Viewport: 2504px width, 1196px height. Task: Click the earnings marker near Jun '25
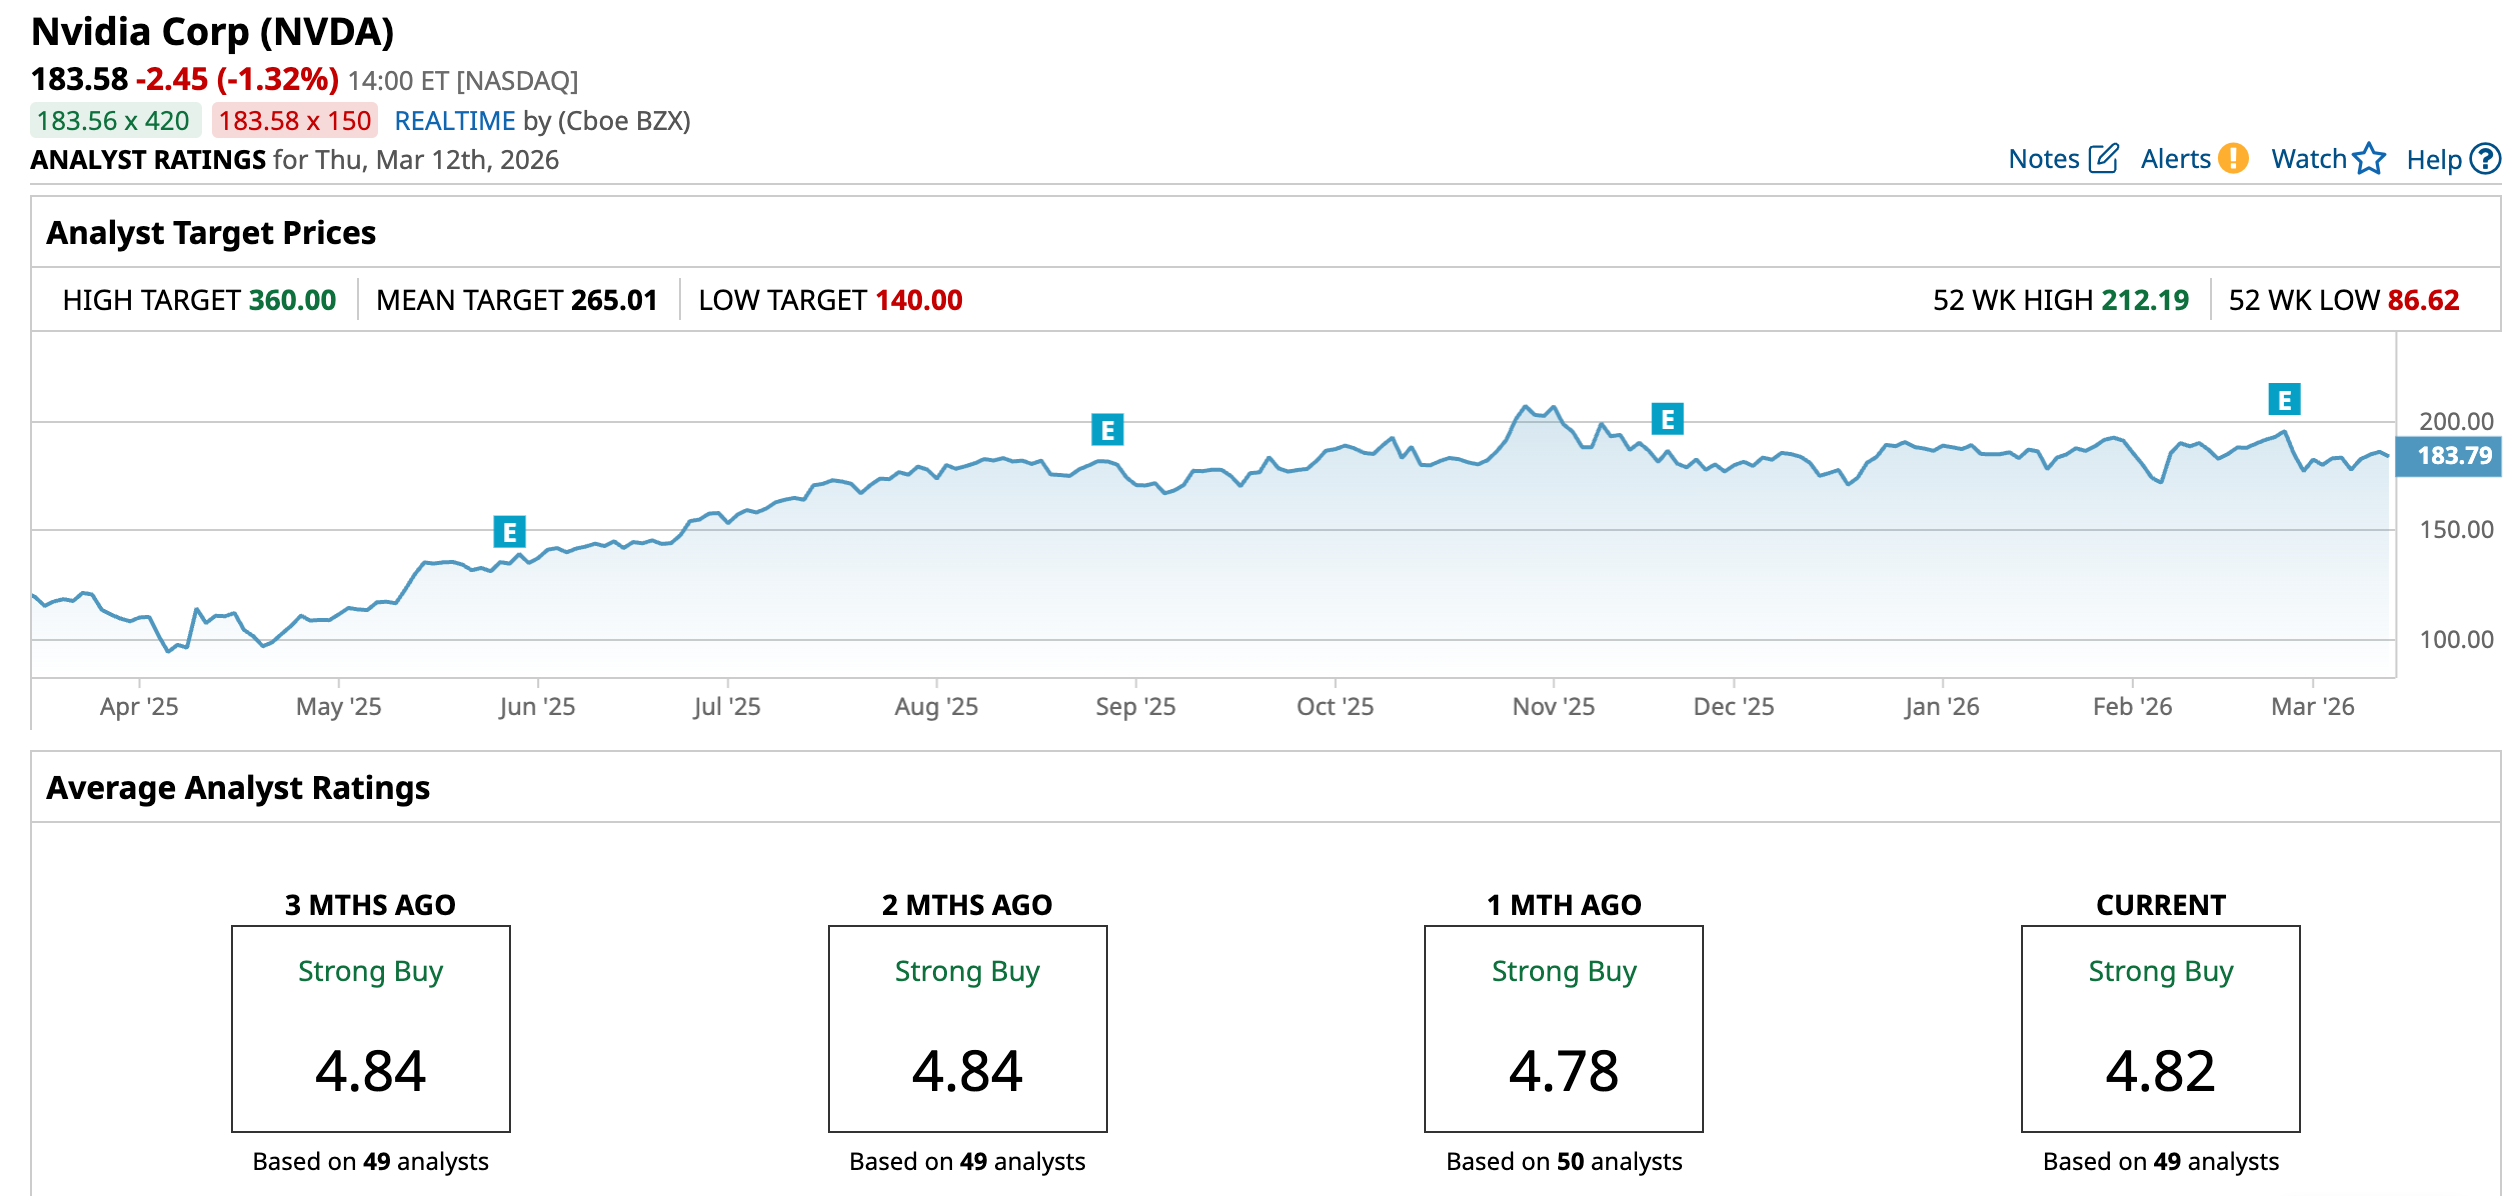pos(509,532)
